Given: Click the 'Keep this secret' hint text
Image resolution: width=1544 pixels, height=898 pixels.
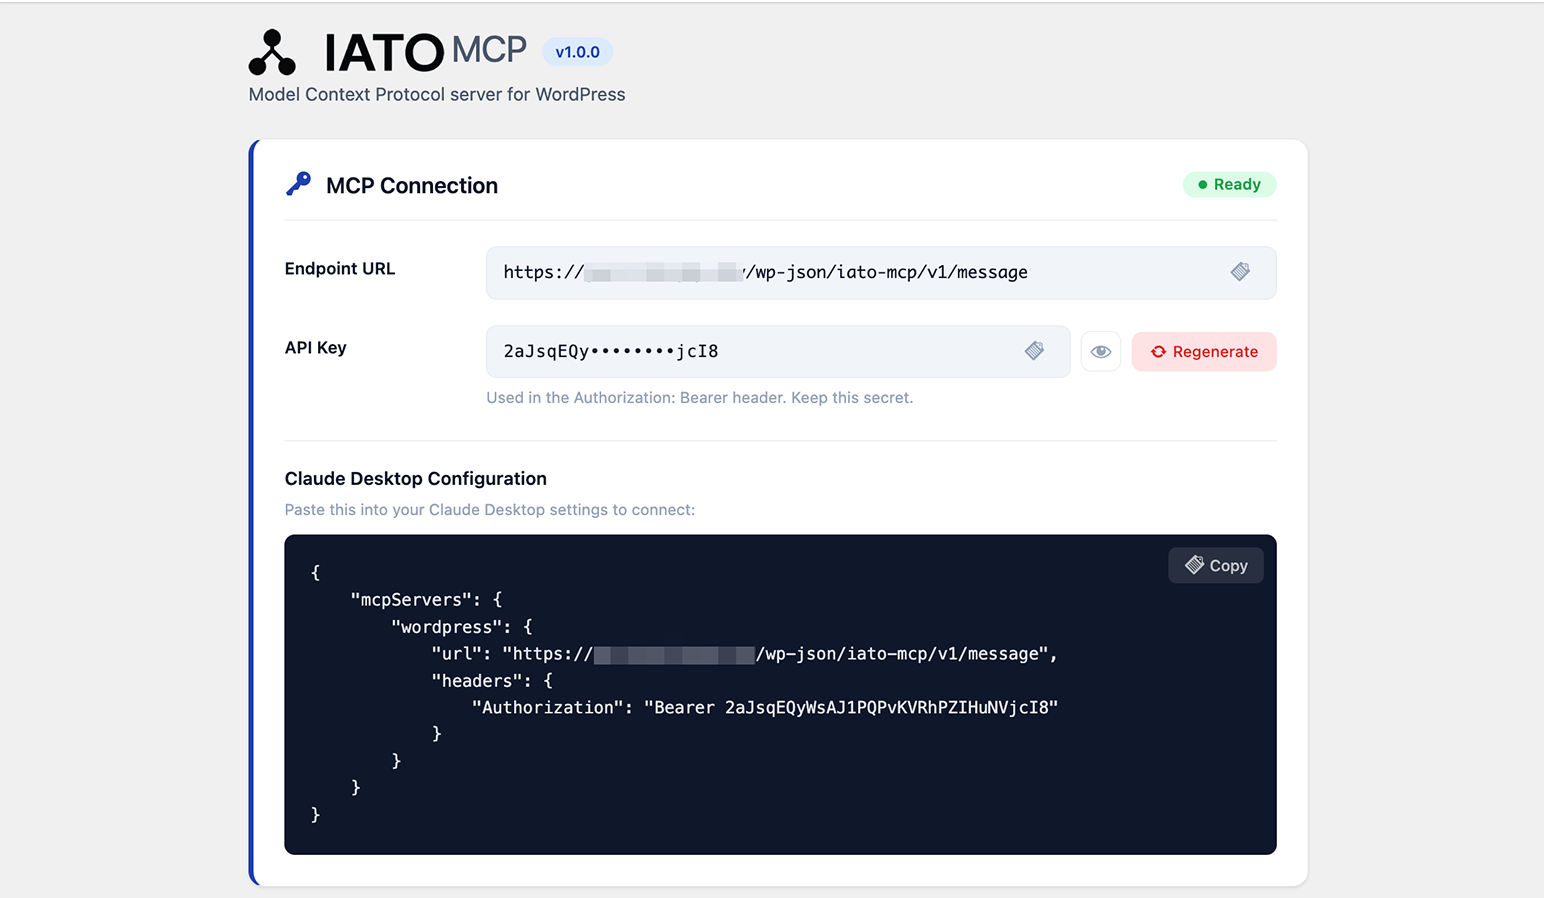Looking at the screenshot, I should click(x=852, y=397).
